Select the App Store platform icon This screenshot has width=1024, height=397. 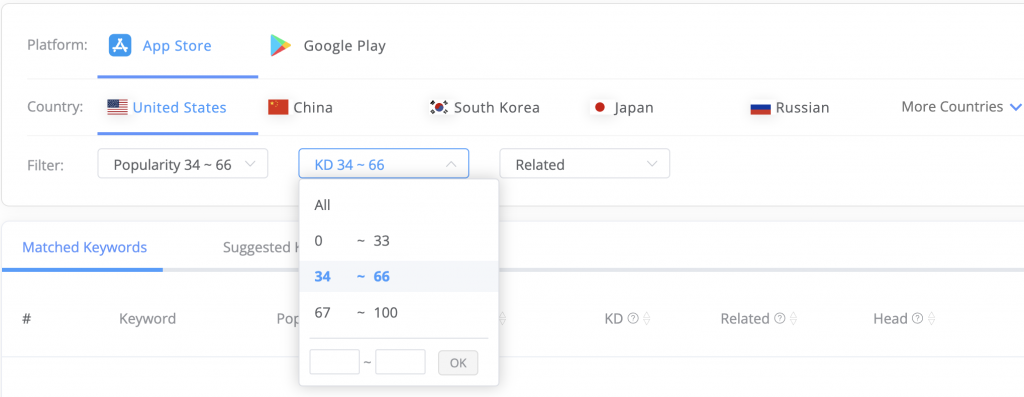pyautogui.click(x=121, y=46)
